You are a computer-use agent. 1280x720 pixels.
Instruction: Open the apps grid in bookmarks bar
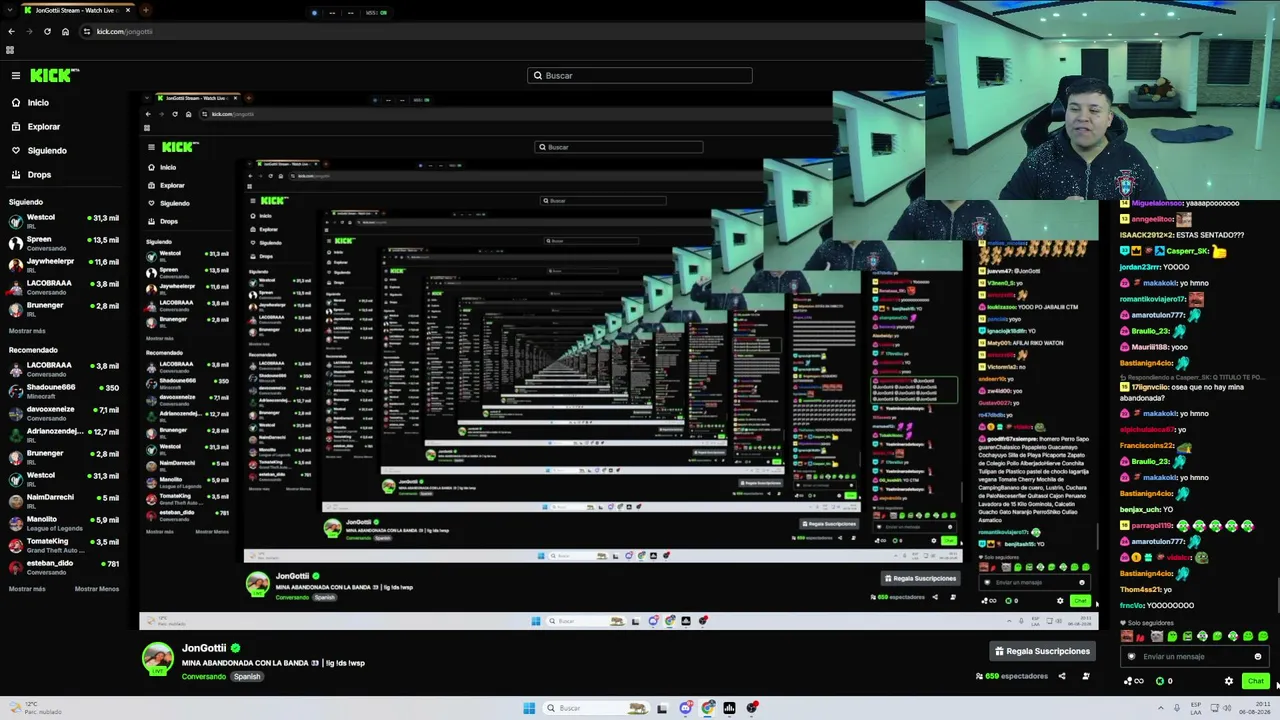tap(10, 50)
